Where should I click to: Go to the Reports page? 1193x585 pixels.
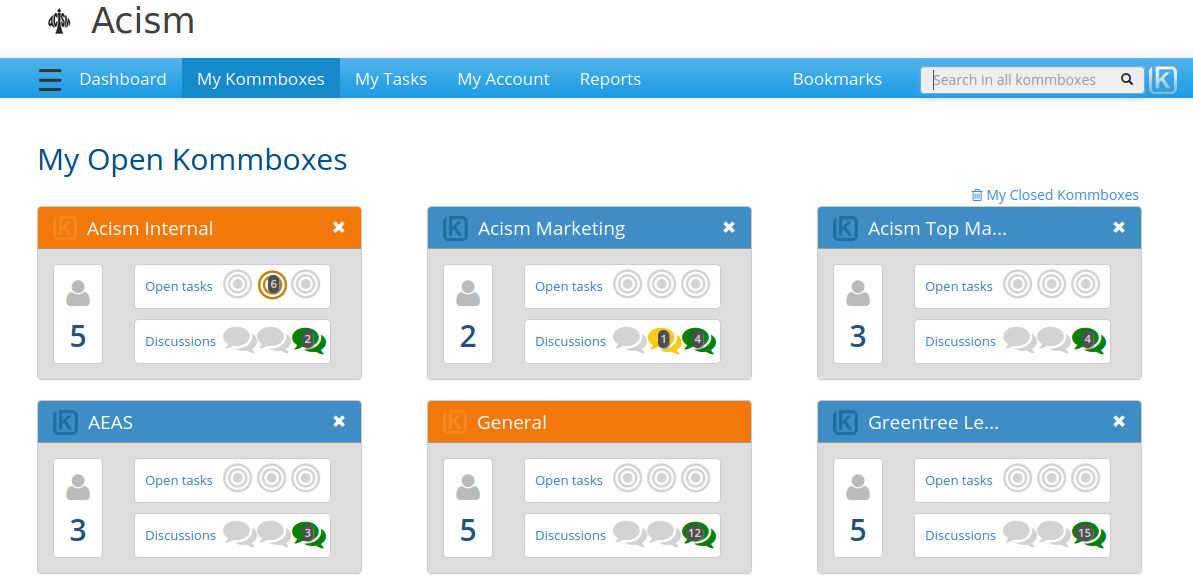tap(610, 79)
